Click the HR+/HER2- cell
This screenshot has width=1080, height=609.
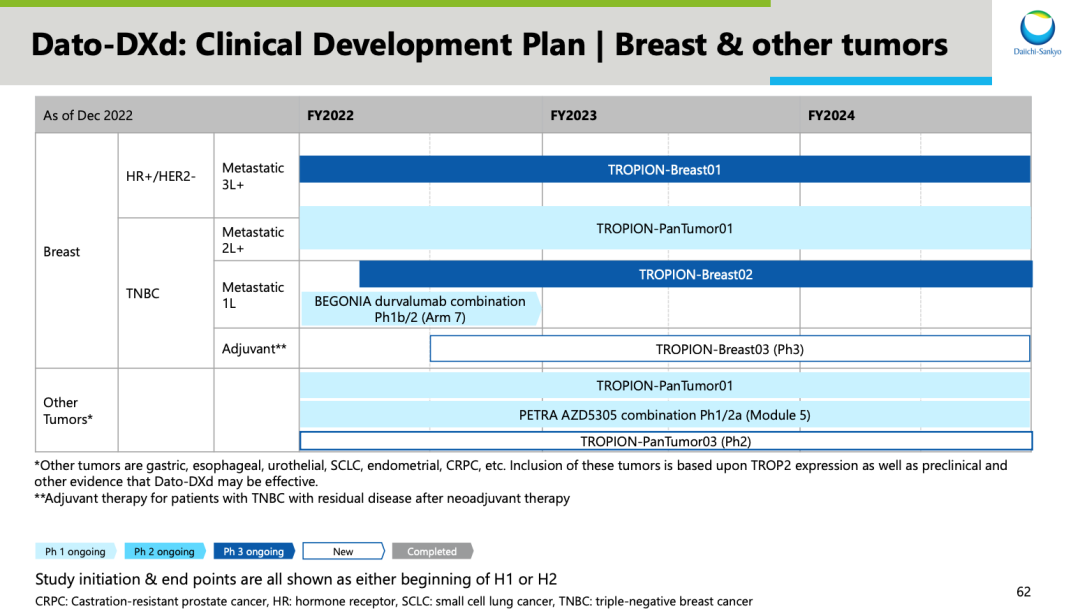[166, 176]
